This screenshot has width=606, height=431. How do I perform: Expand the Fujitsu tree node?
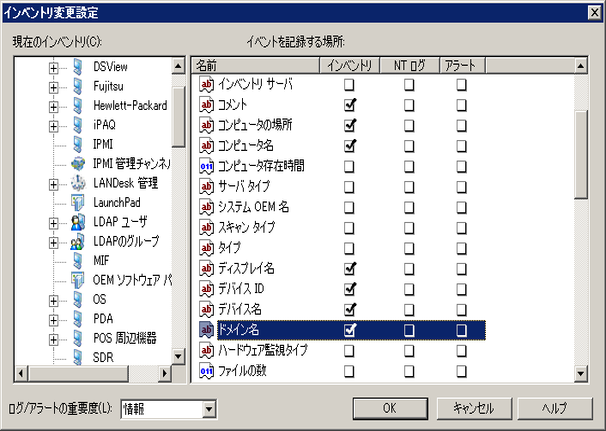coord(53,88)
